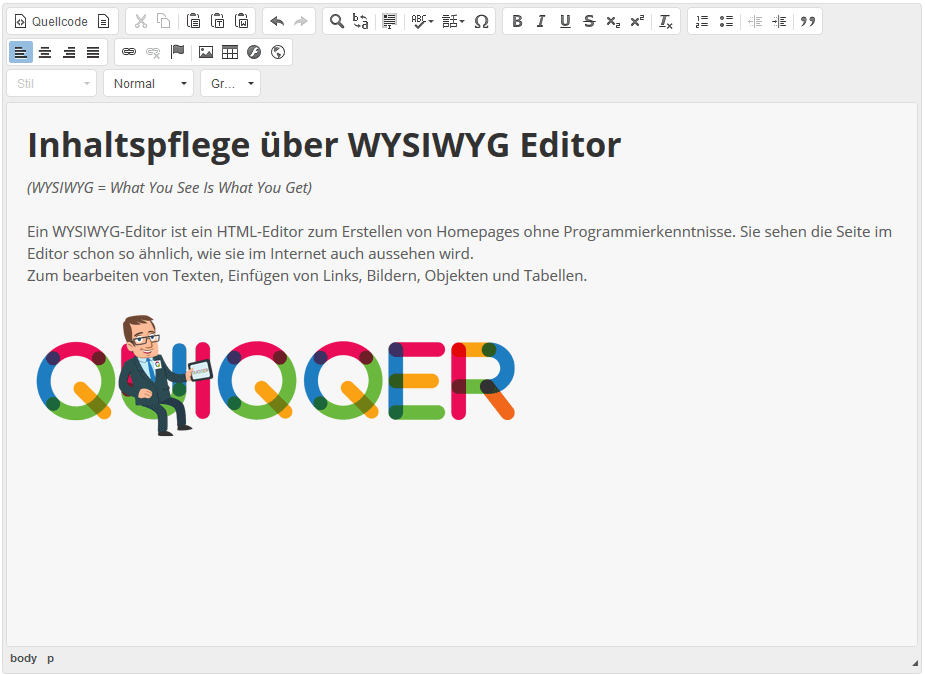Open the Replace tool

point(360,22)
